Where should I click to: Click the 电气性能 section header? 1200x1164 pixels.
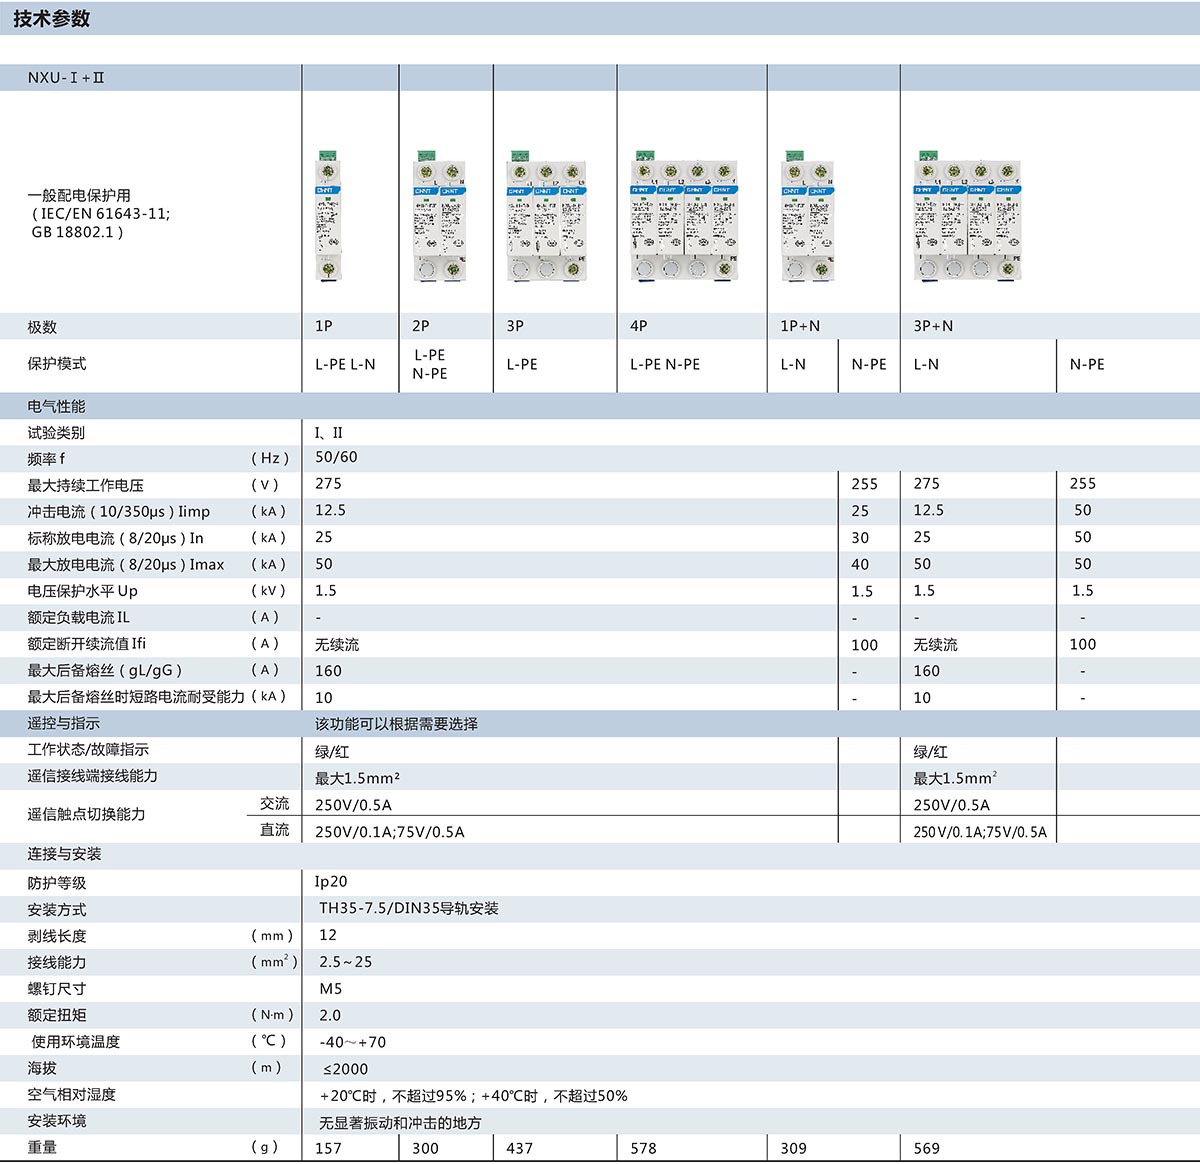point(57,406)
